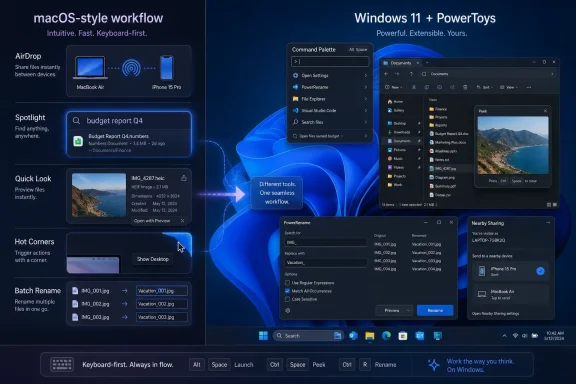Add a new tab in File Explorer
Viewport: 576px width, 384px height.
tap(427, 63)
